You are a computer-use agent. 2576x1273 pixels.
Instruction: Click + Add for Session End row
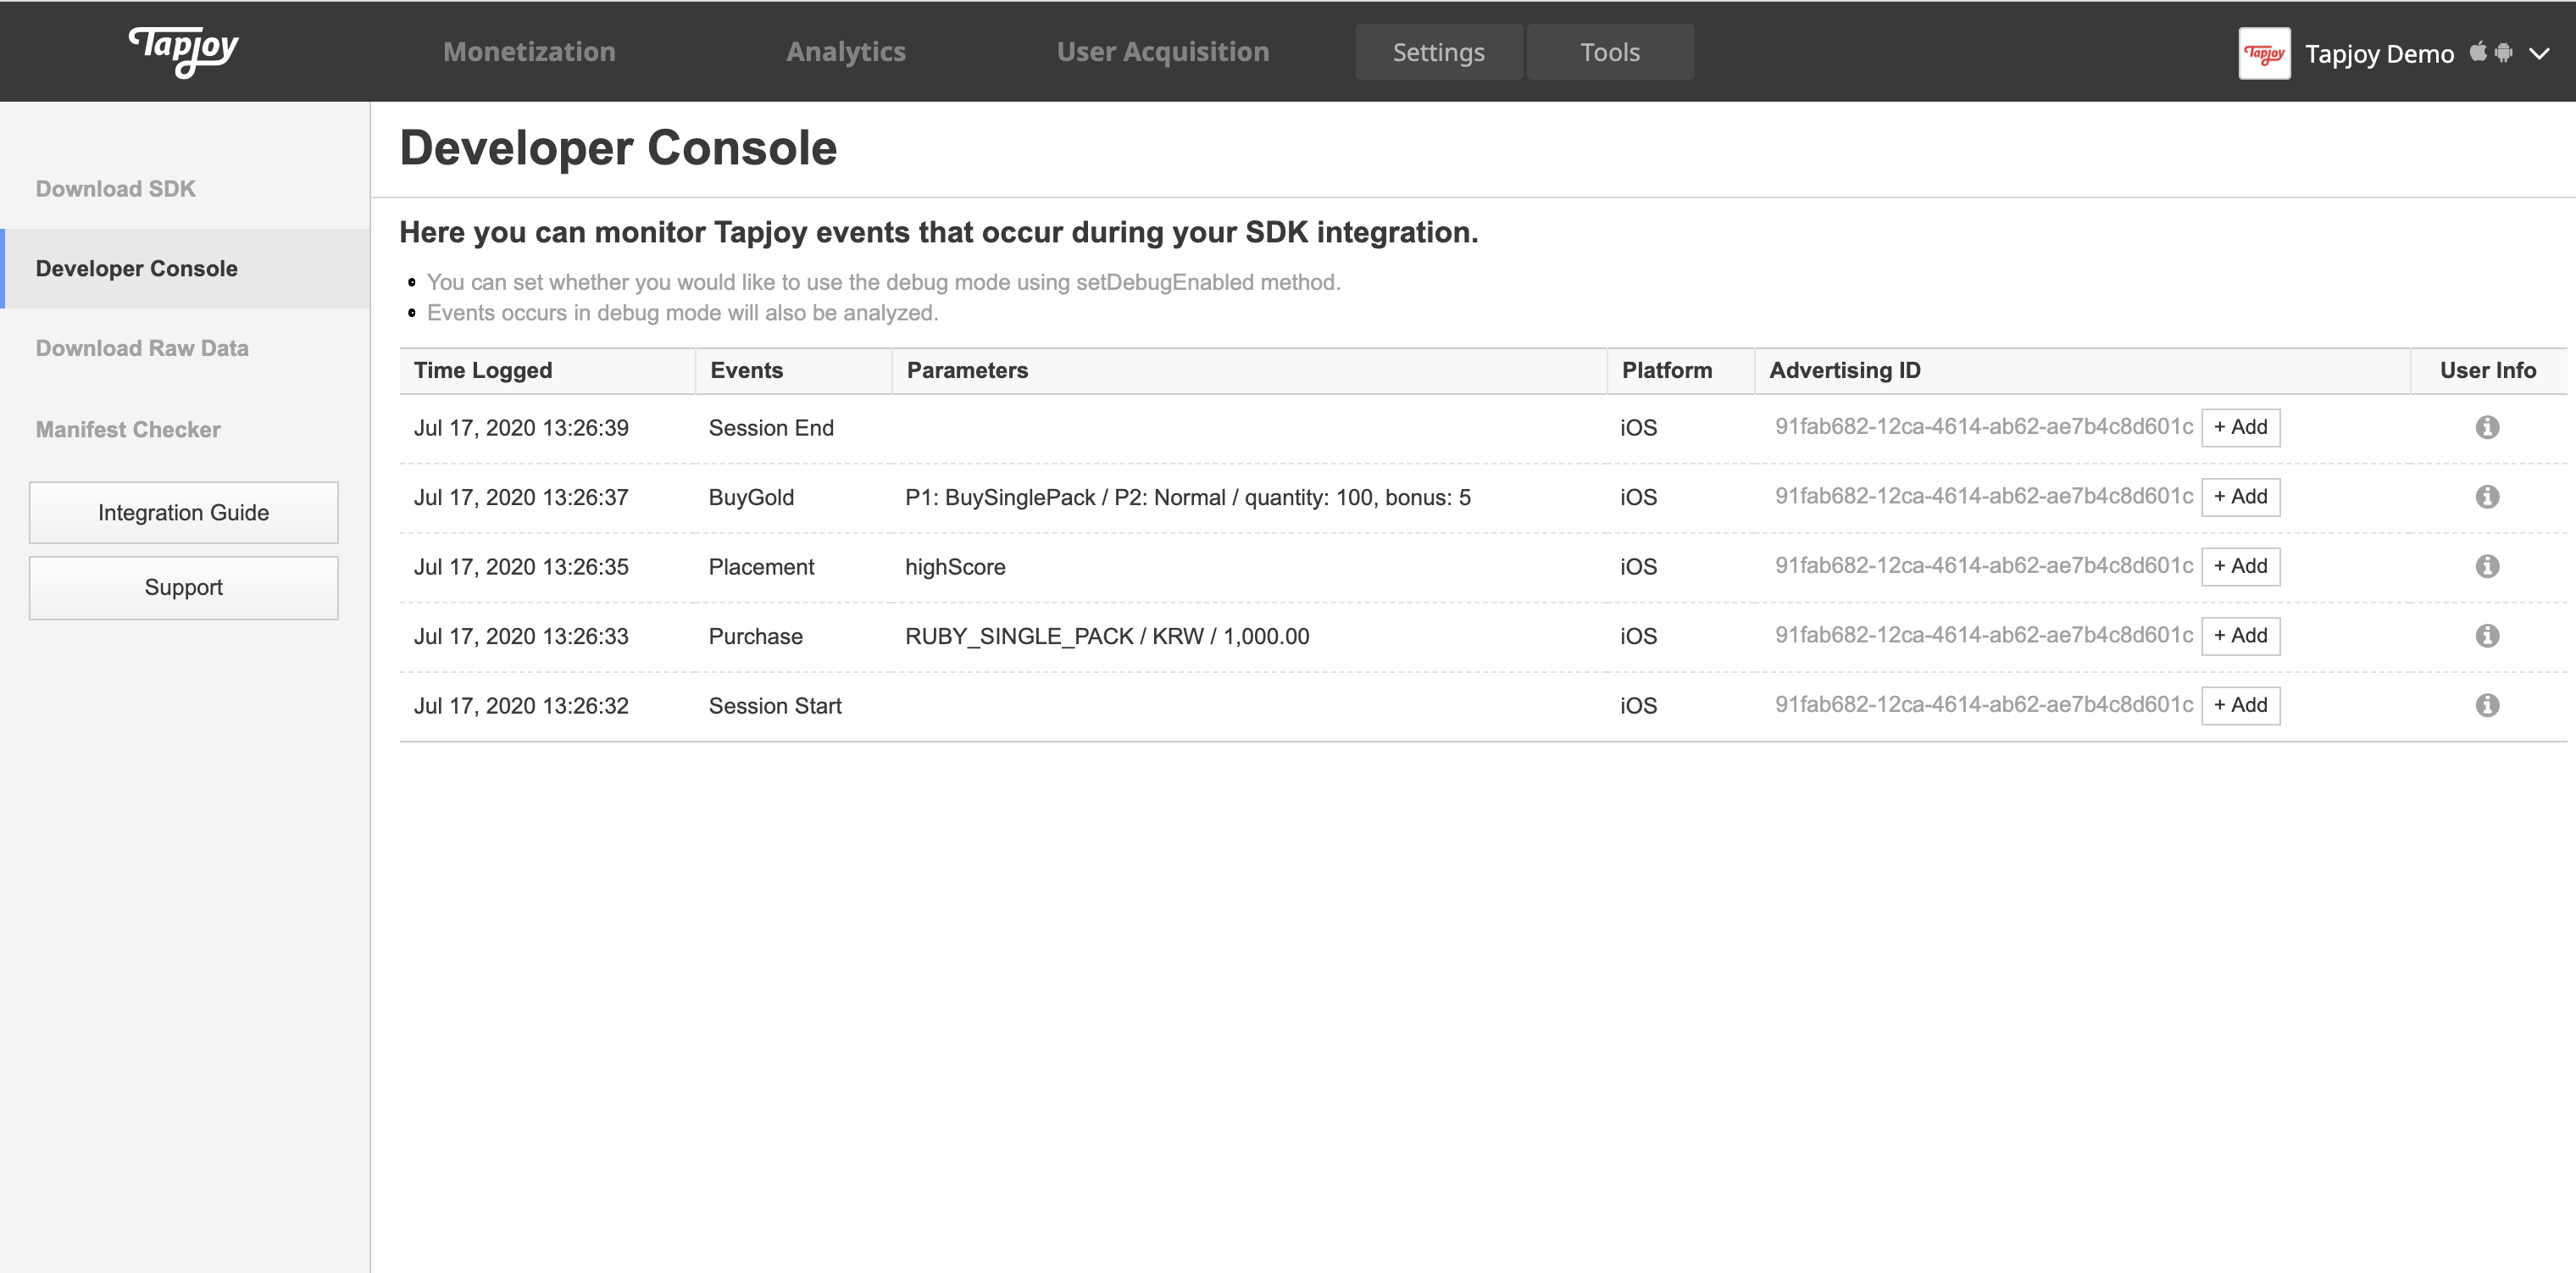coord(2240,427)
